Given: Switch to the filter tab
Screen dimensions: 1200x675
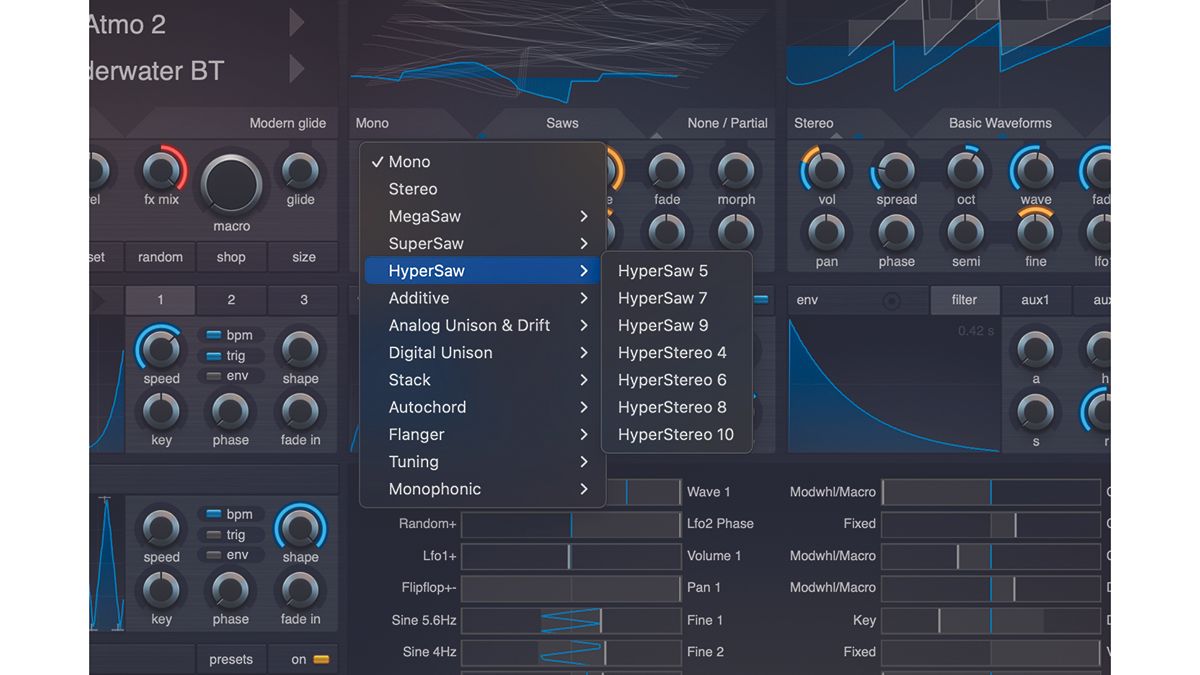Looking at the screenshot, I should coord(964,299).
